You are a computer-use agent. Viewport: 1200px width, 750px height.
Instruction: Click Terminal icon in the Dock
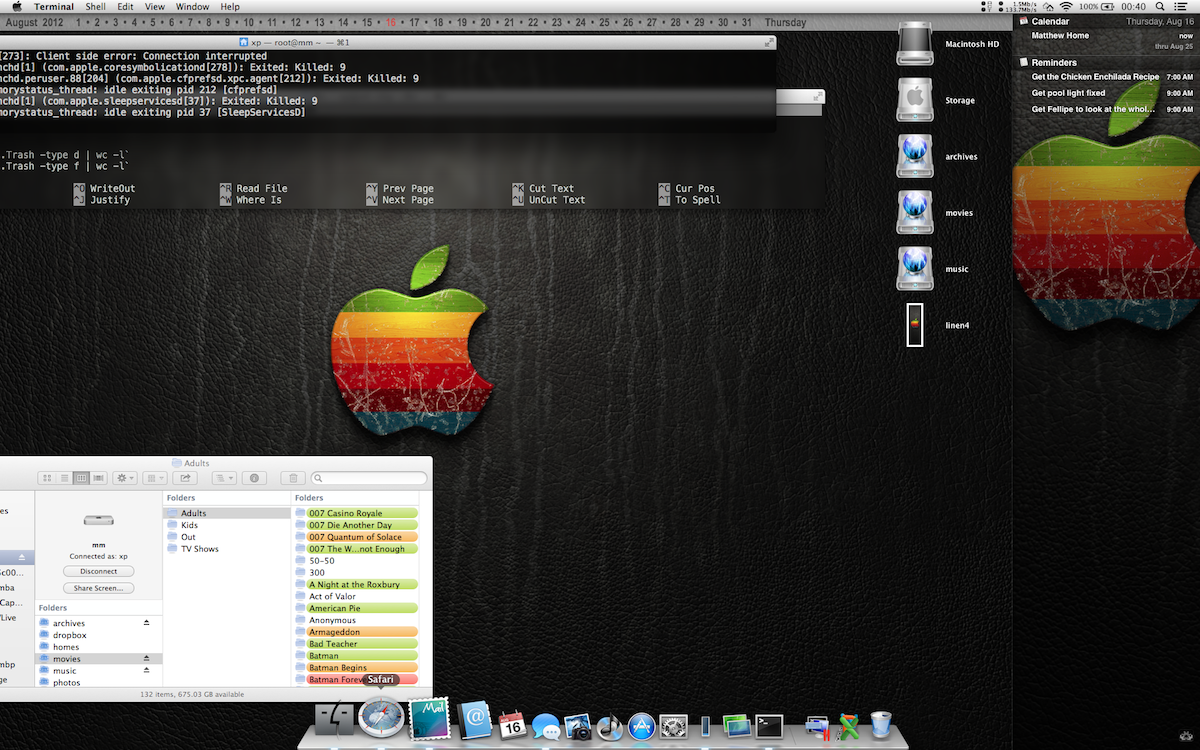pos(768,726)
